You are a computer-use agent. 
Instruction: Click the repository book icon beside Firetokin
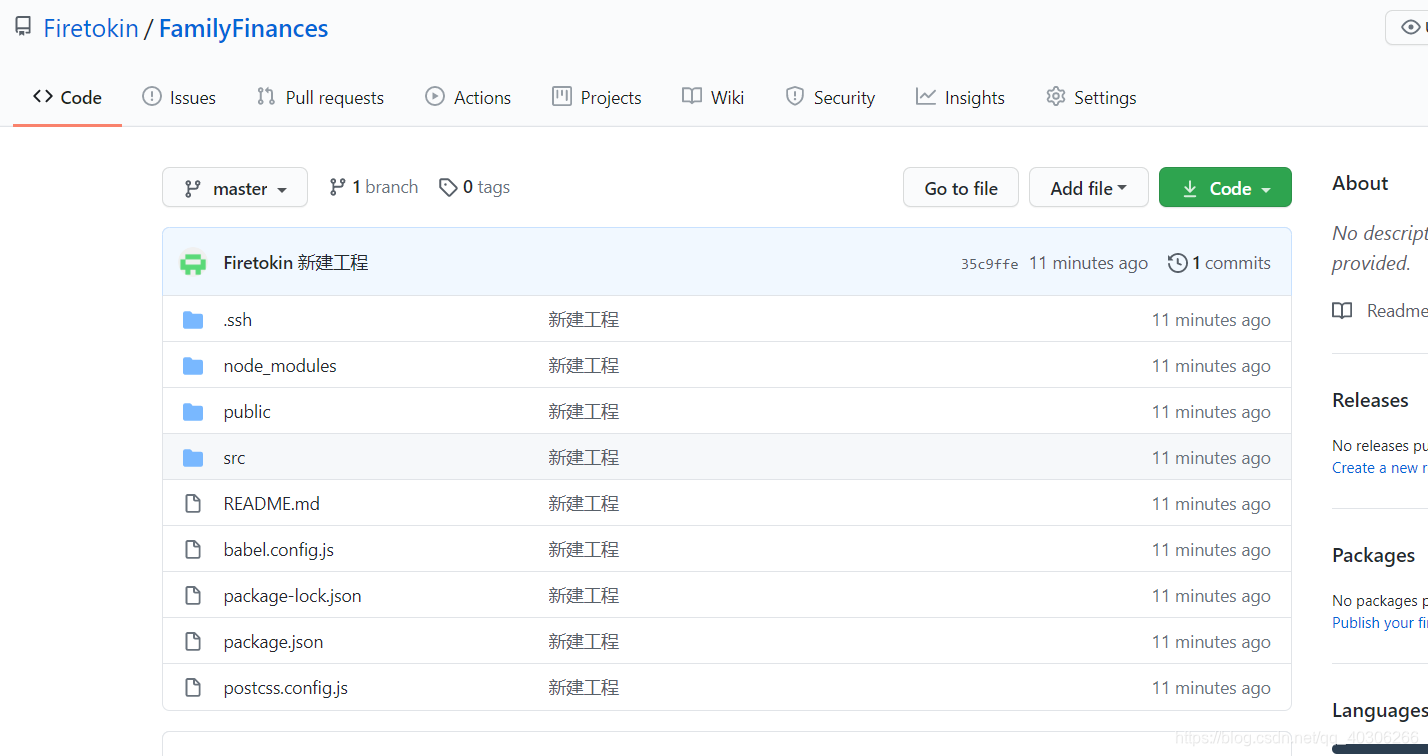click(23, 28)
